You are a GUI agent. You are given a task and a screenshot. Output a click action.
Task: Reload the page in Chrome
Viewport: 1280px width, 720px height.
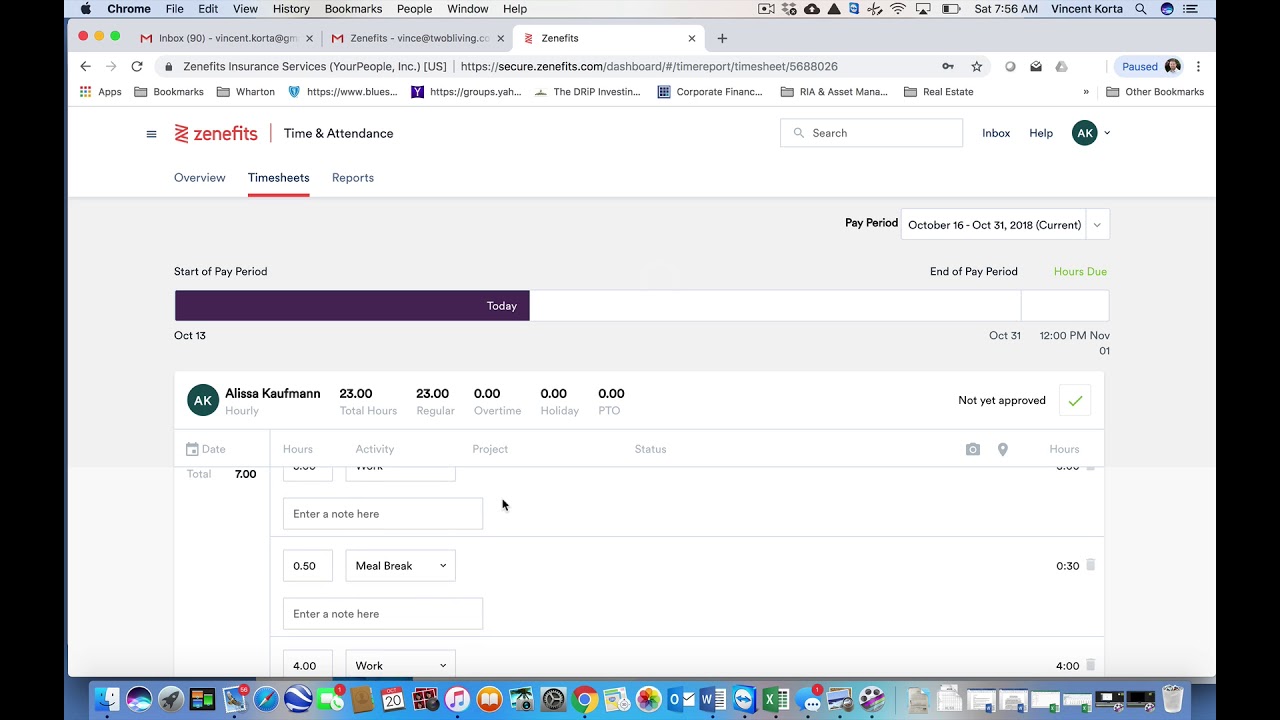coord(137,67)
